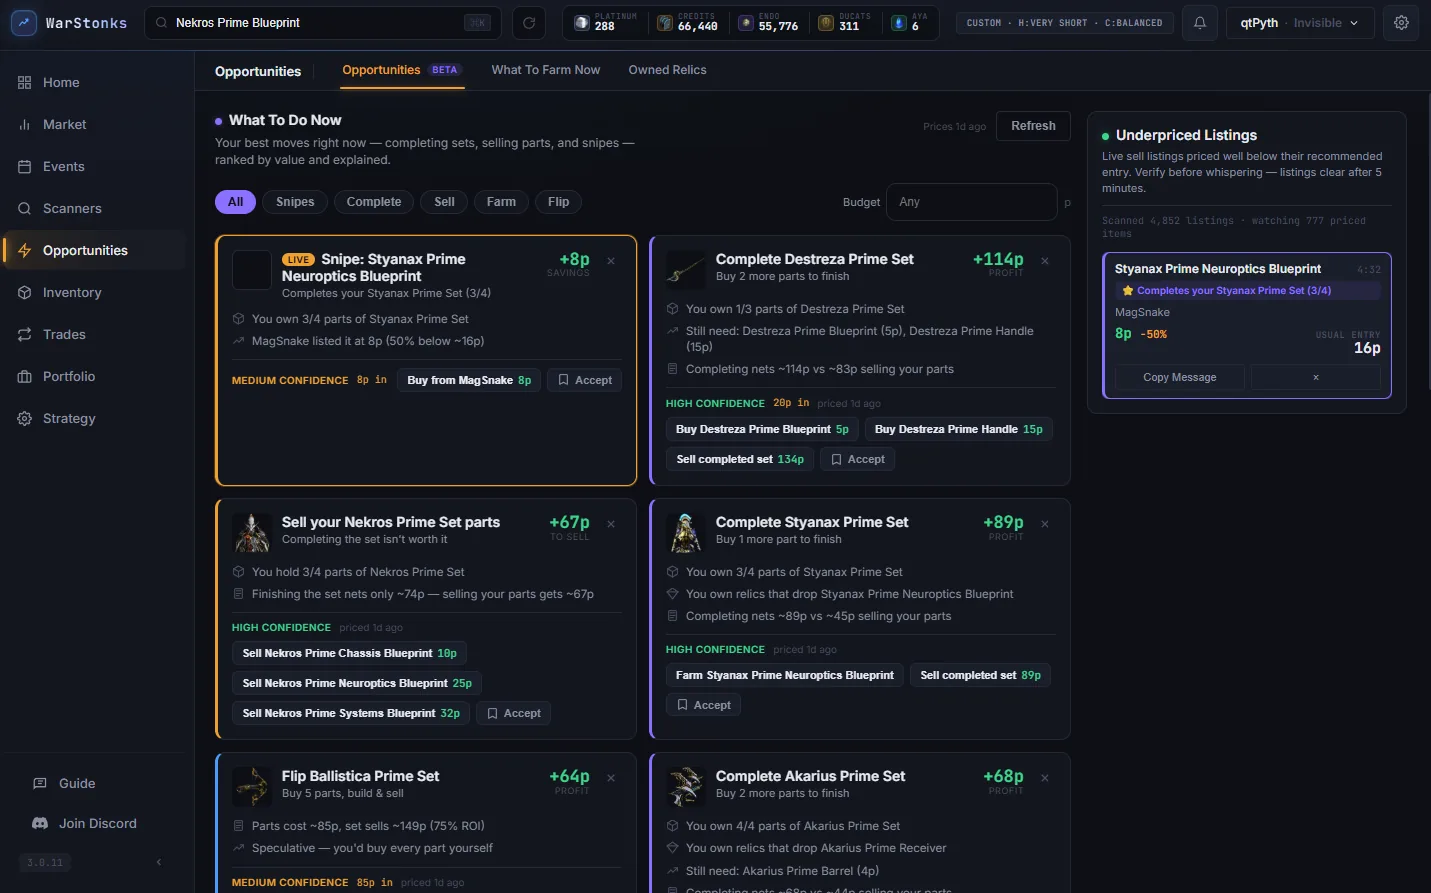Click Buy Destreza Prime Blueprint 5p
1431x893 pixels.
click(x=762, y=429)
